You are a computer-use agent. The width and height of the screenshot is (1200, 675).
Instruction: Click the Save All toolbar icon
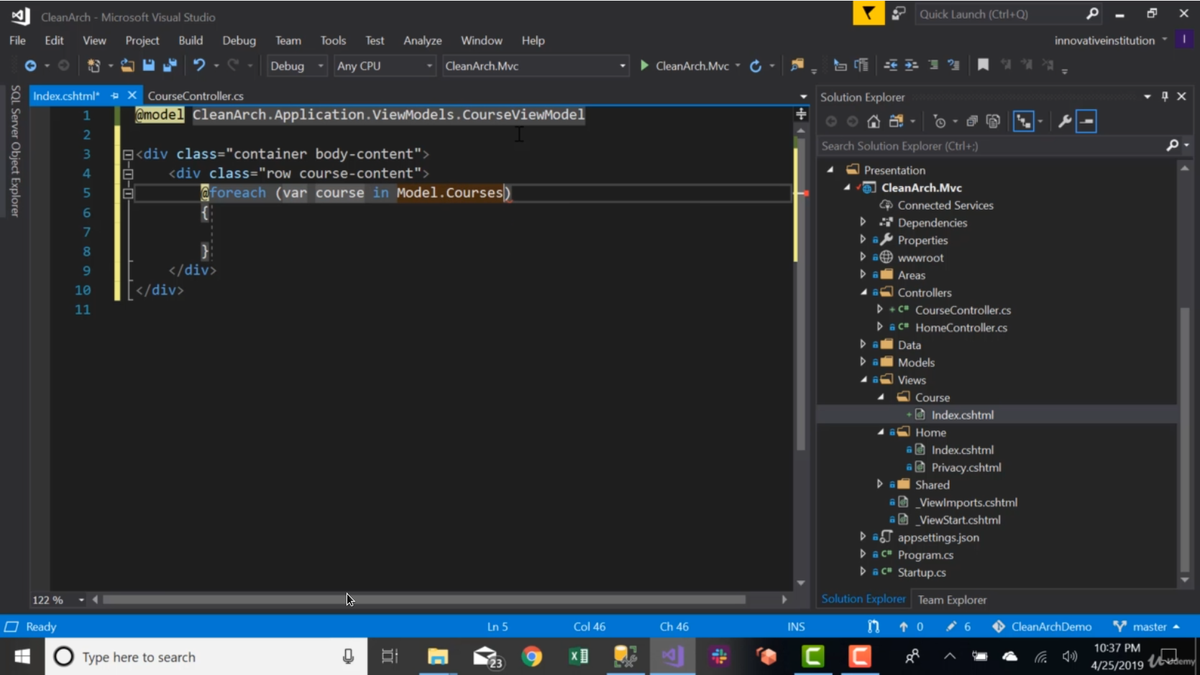[170, 66]
